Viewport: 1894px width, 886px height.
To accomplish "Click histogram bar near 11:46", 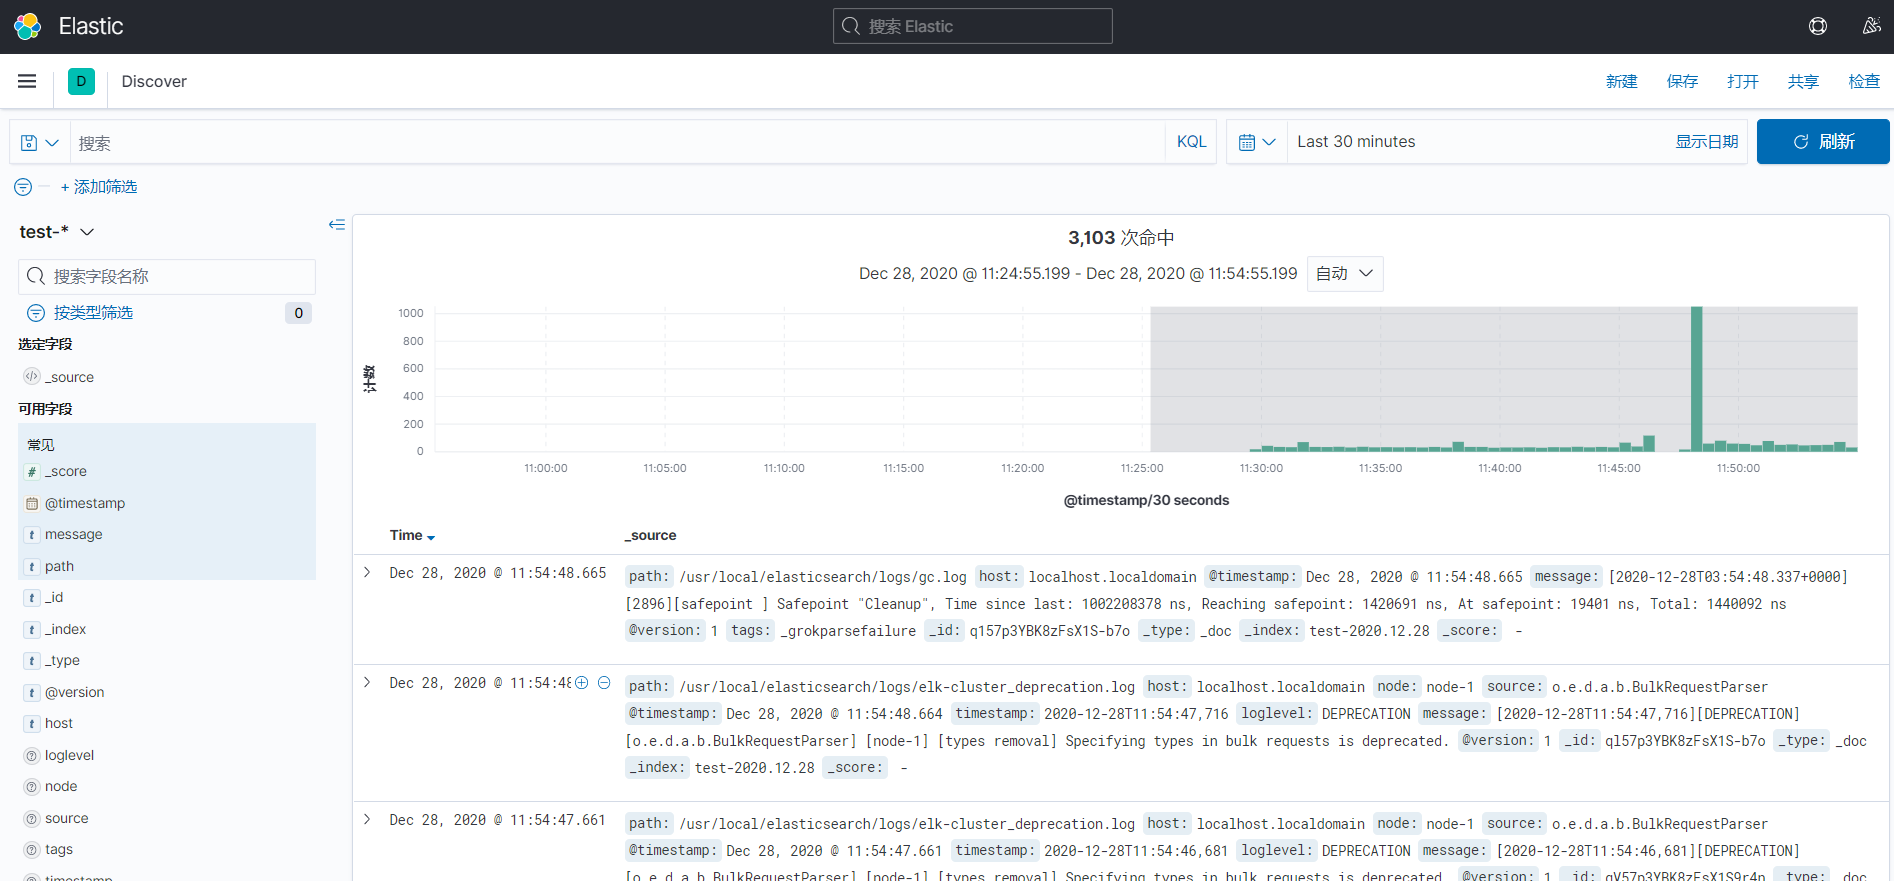I will point(1649,444).
